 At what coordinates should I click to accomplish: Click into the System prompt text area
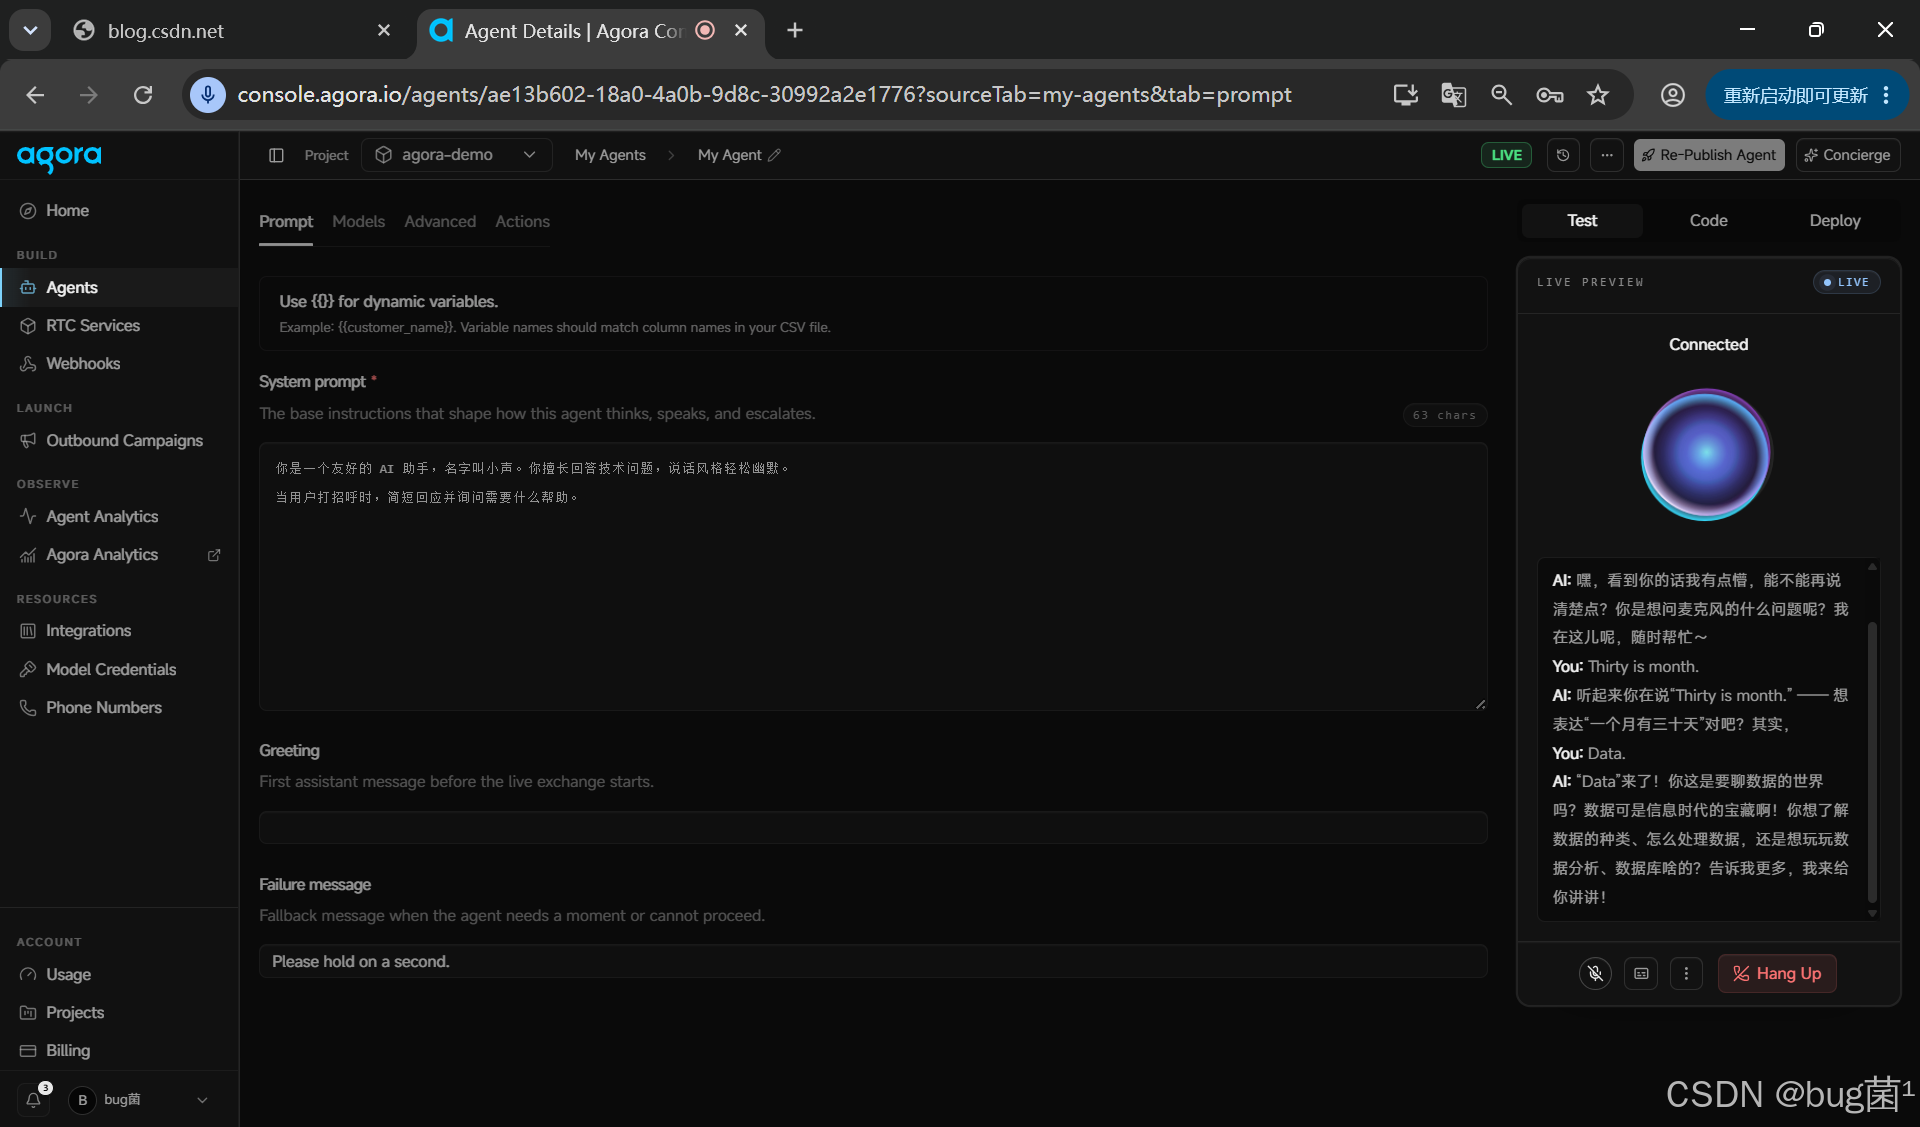click(x=873, y=577)
